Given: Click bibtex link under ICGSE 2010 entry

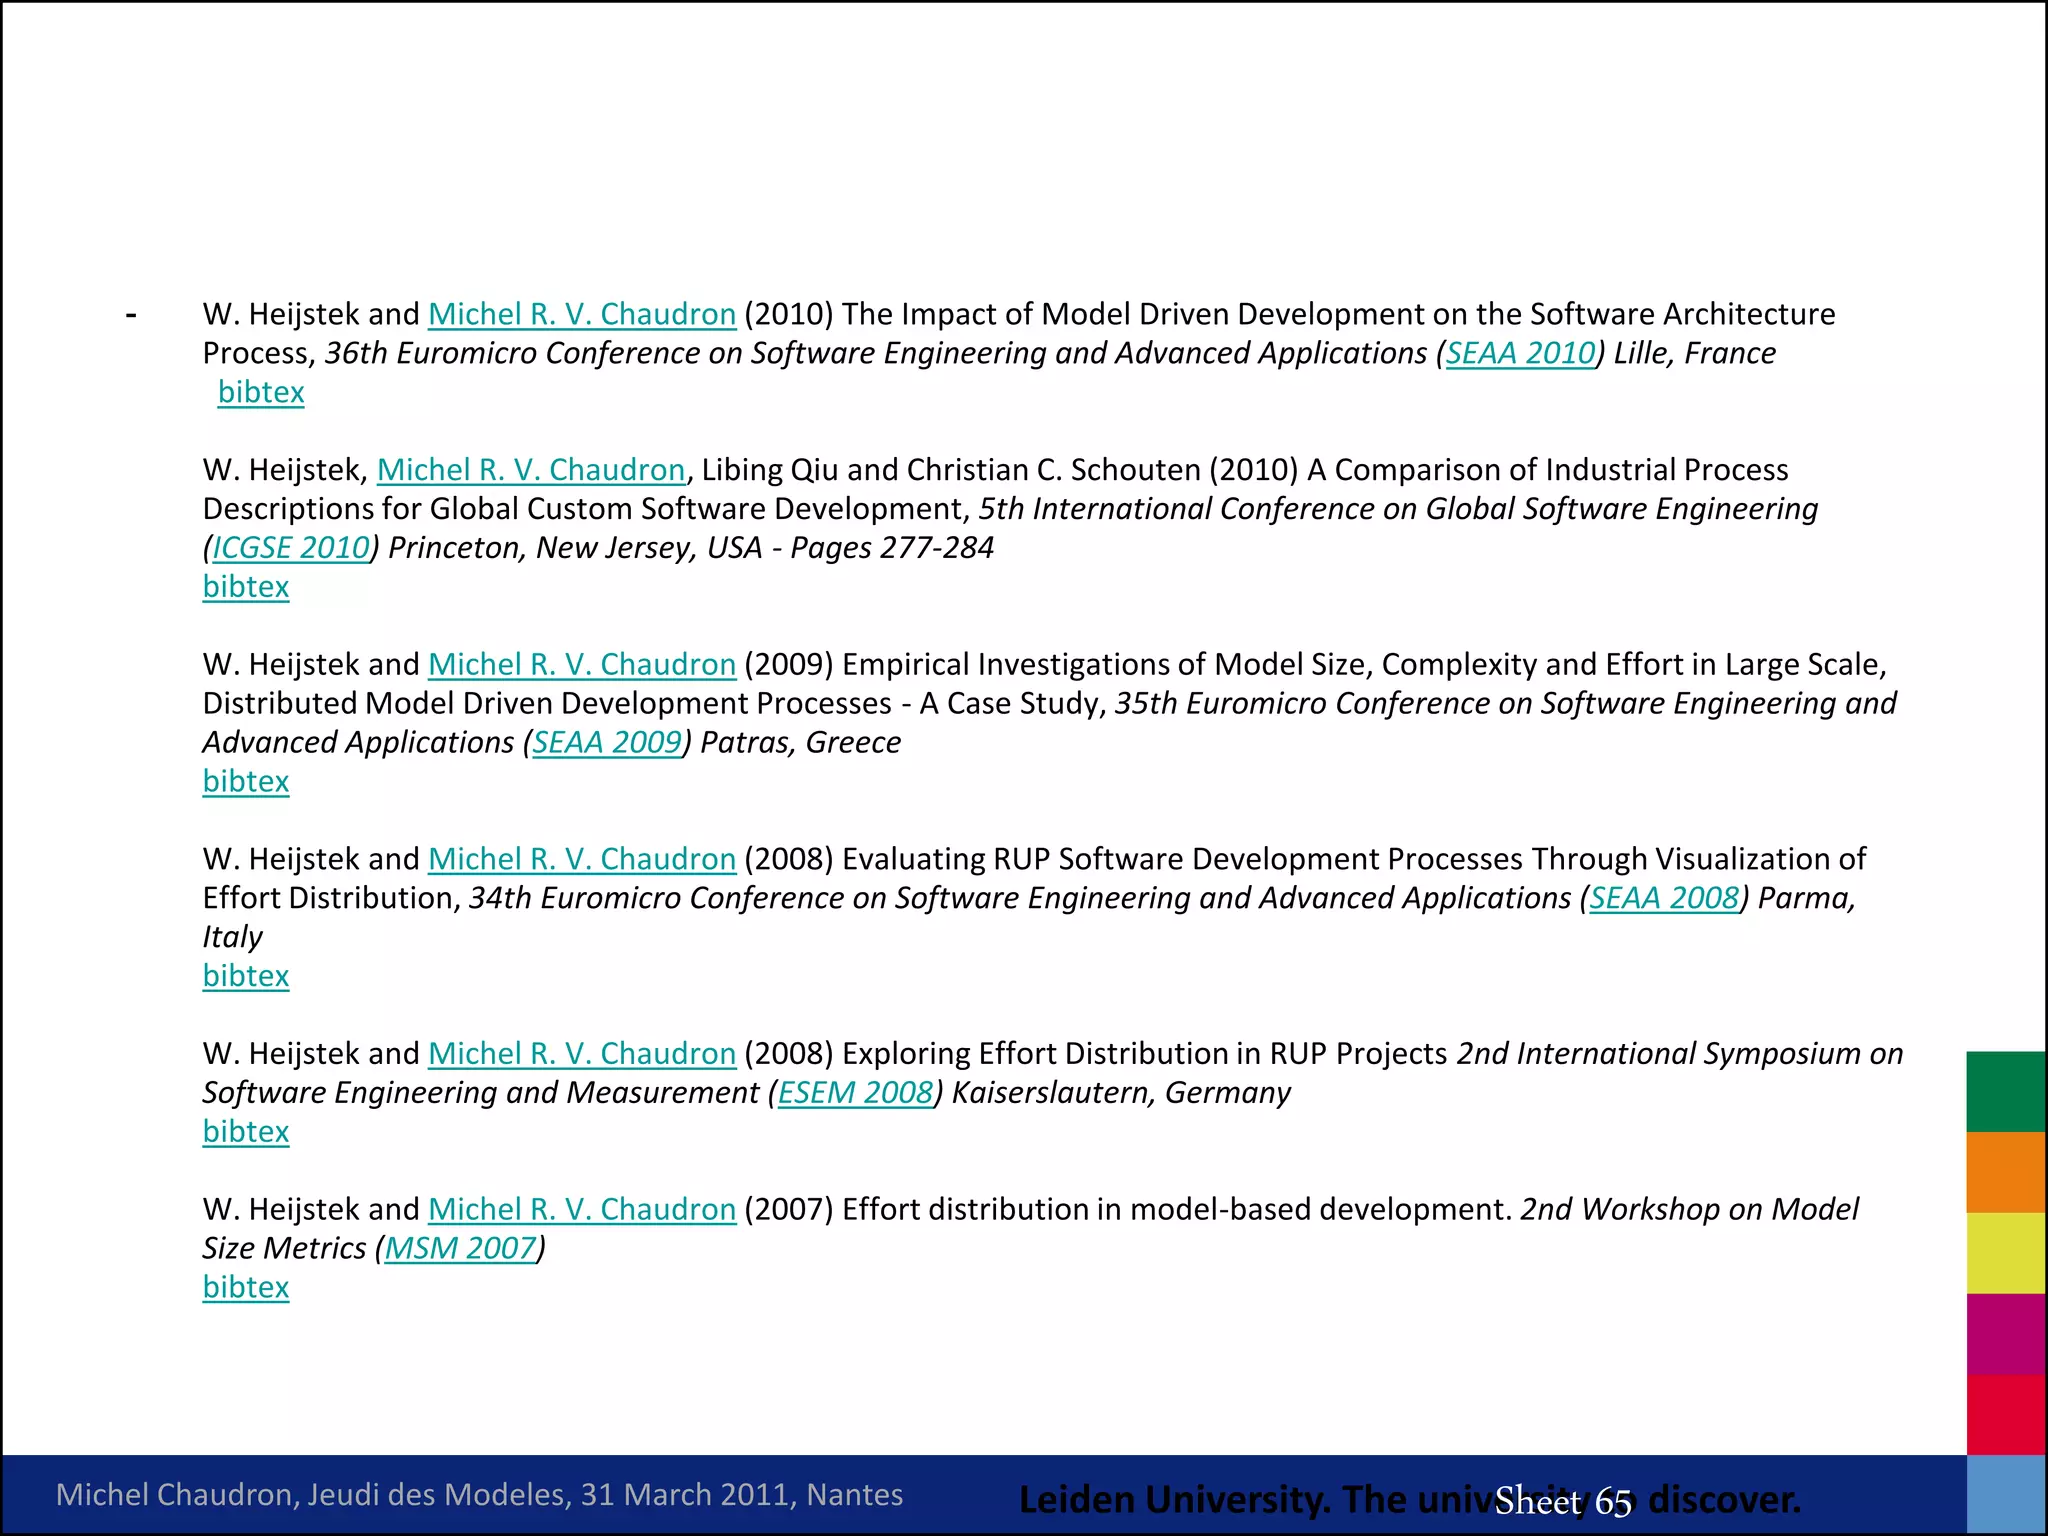Looking at the screenshot, I should click(x=246, y=587).
